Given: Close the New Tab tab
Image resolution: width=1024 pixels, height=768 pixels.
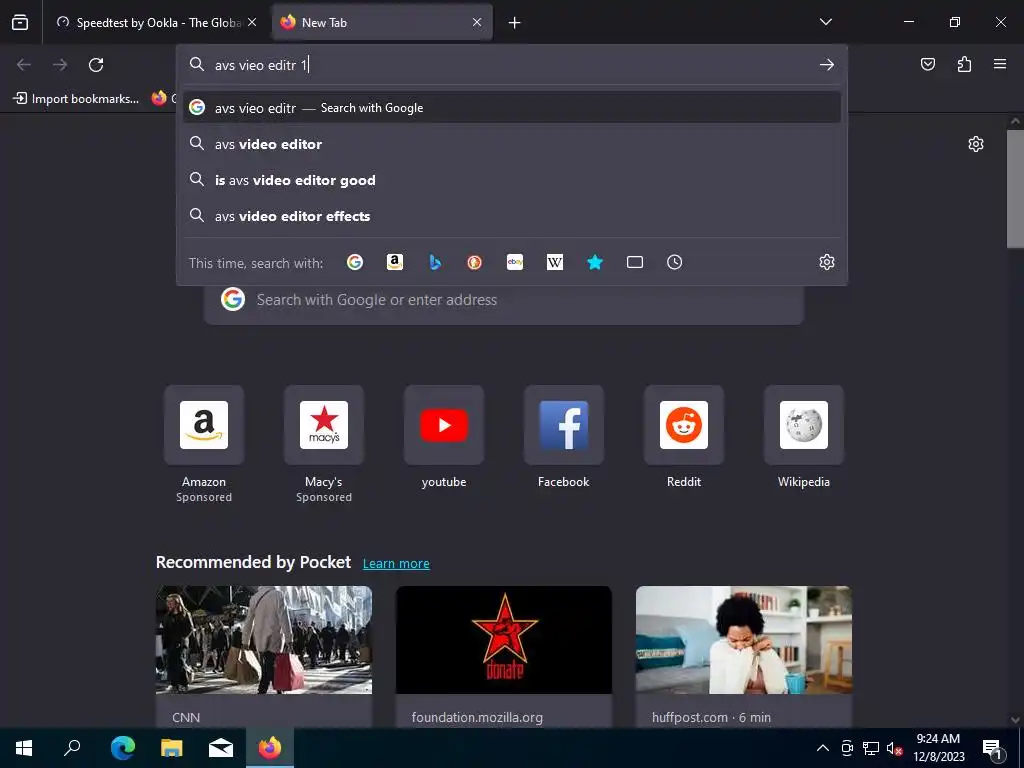Looking at the screenshot, I should click(x=477, y=22).
